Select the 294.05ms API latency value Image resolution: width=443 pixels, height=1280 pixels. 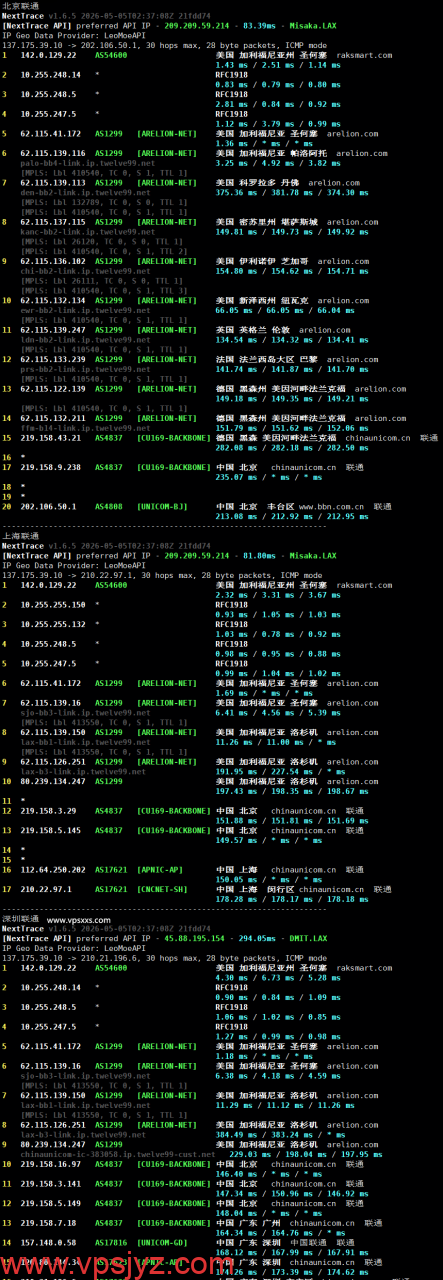255,937
